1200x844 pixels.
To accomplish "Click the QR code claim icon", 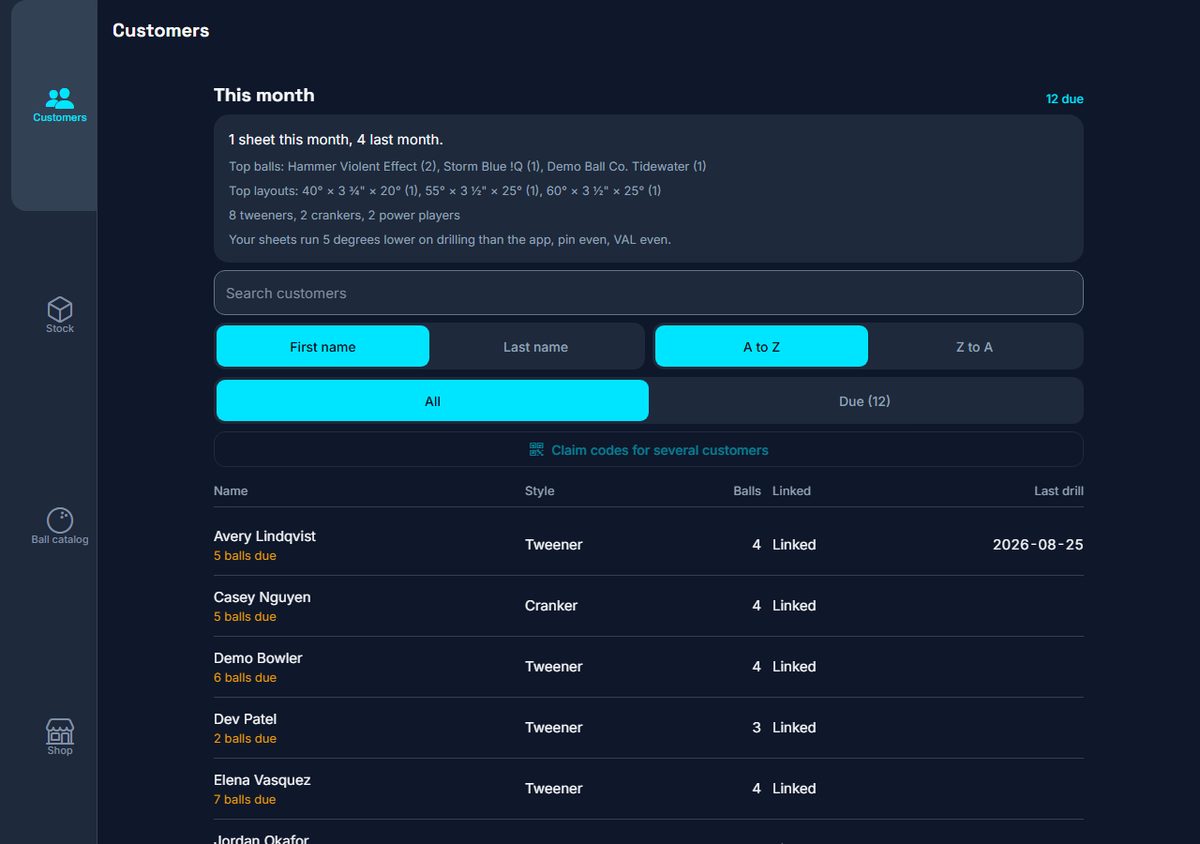I will pos(537,450).
